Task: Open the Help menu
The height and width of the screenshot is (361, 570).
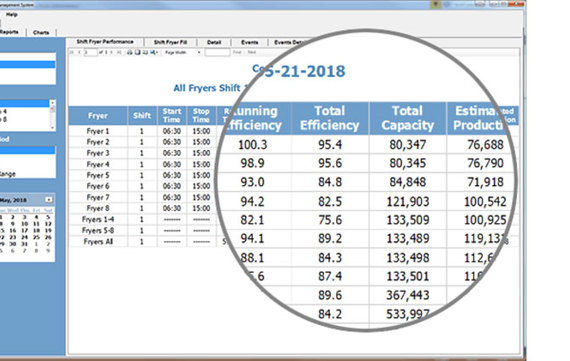Action: [x=12, y=15]
